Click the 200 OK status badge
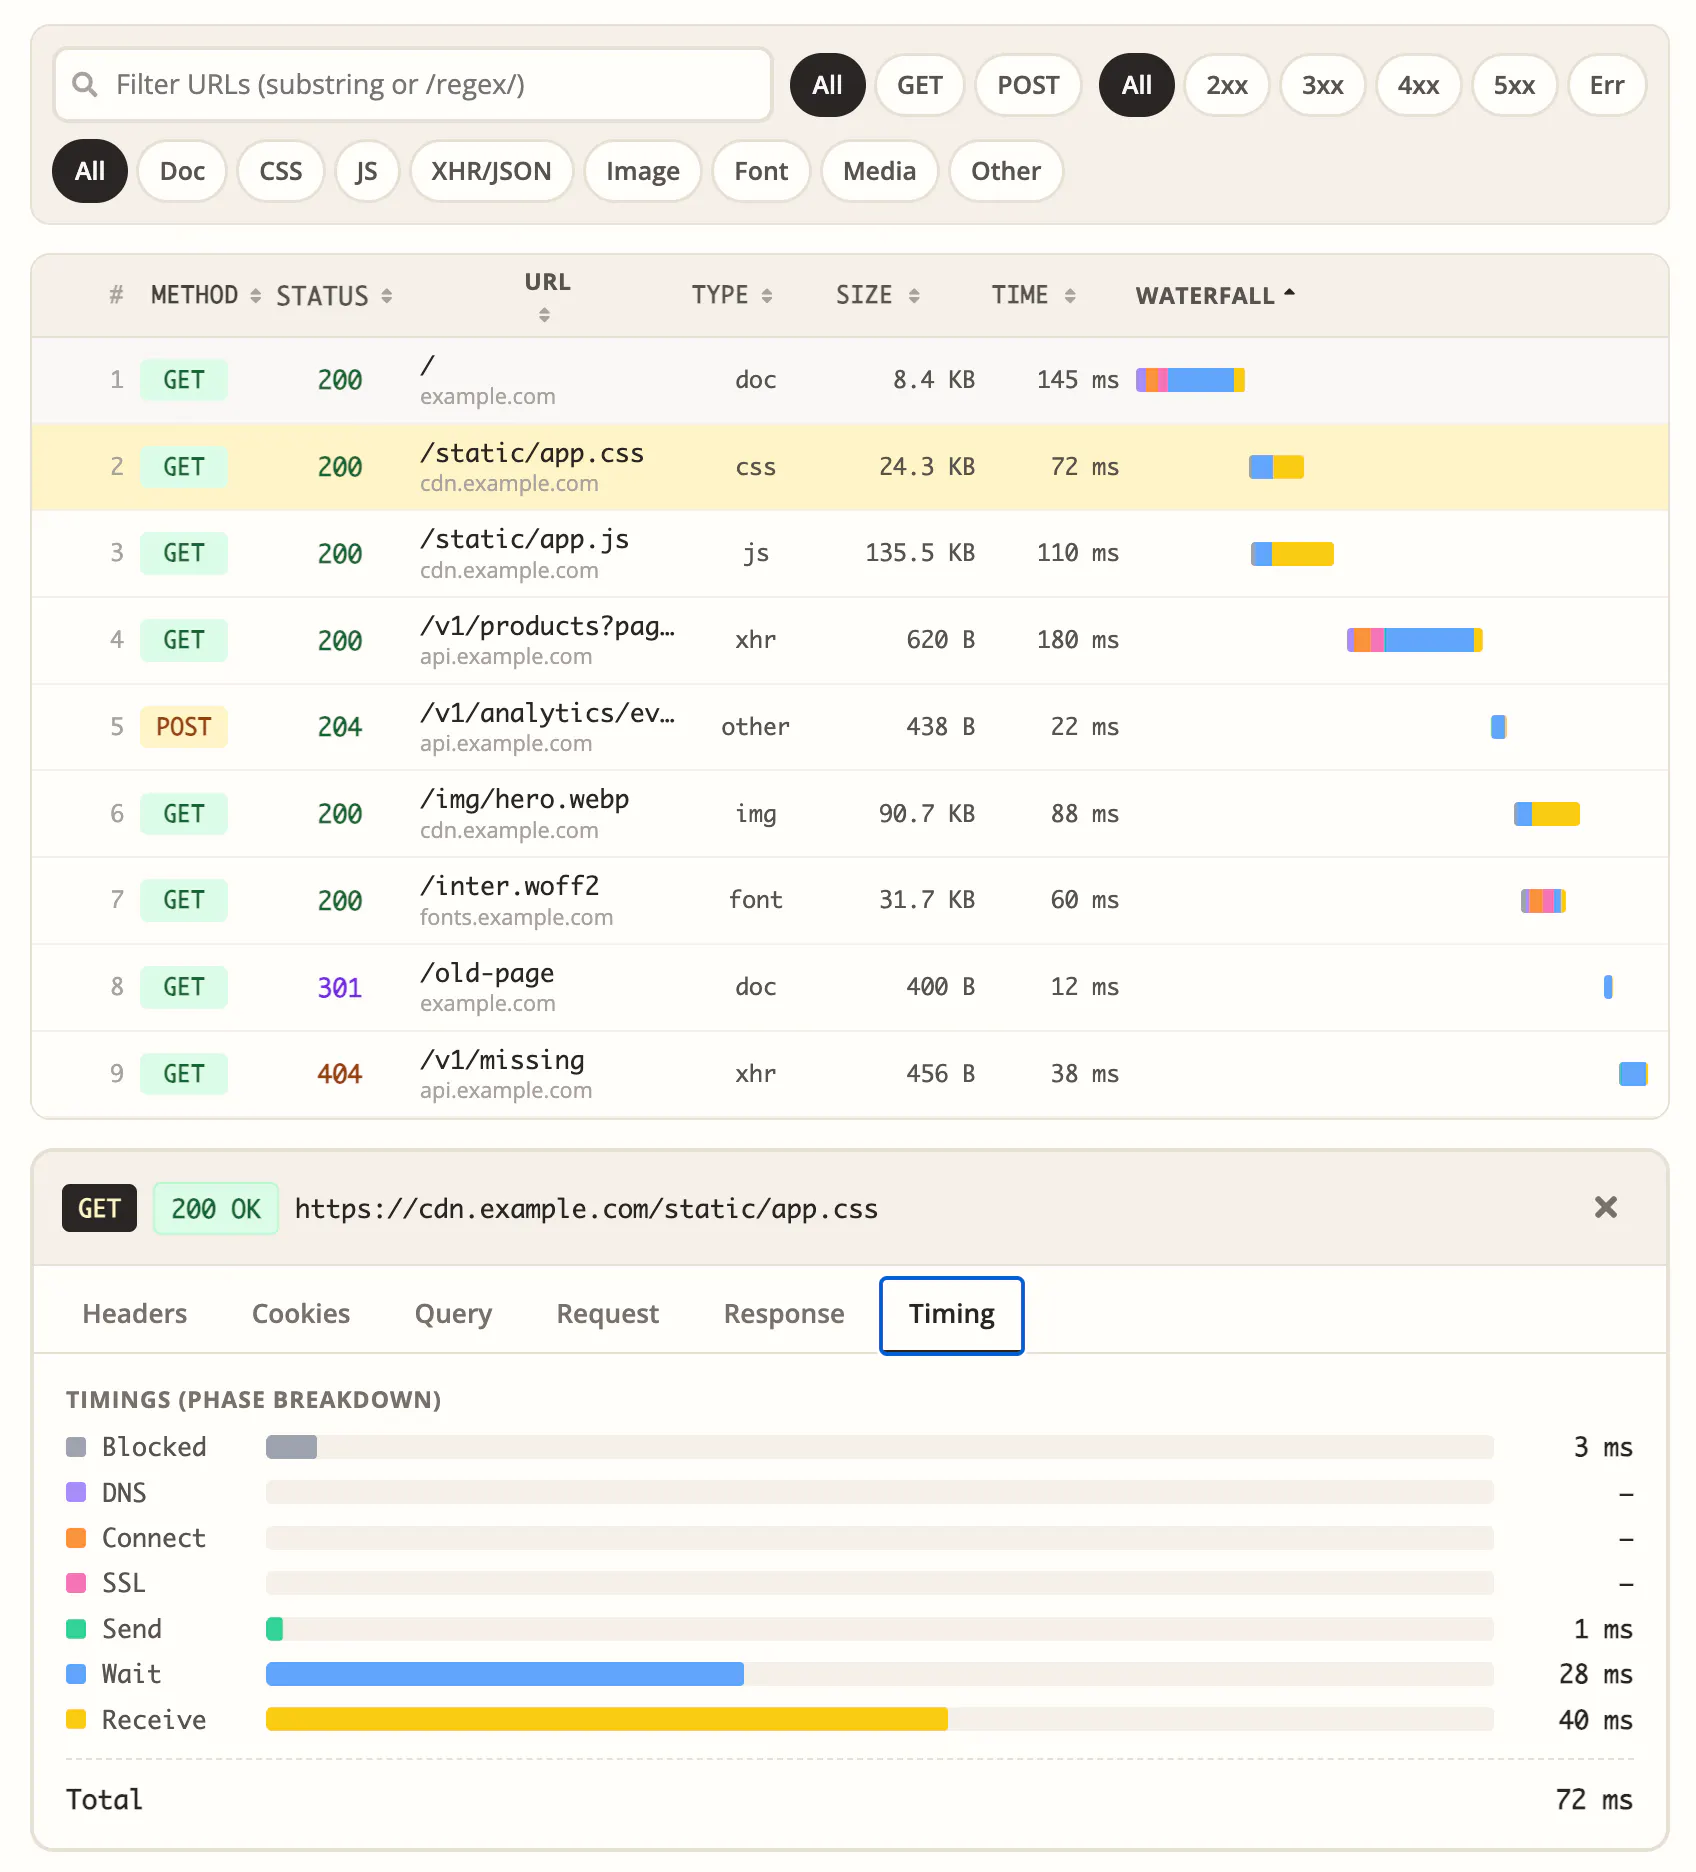Screen dimensions: 1696x1872 pos(216,1208)
